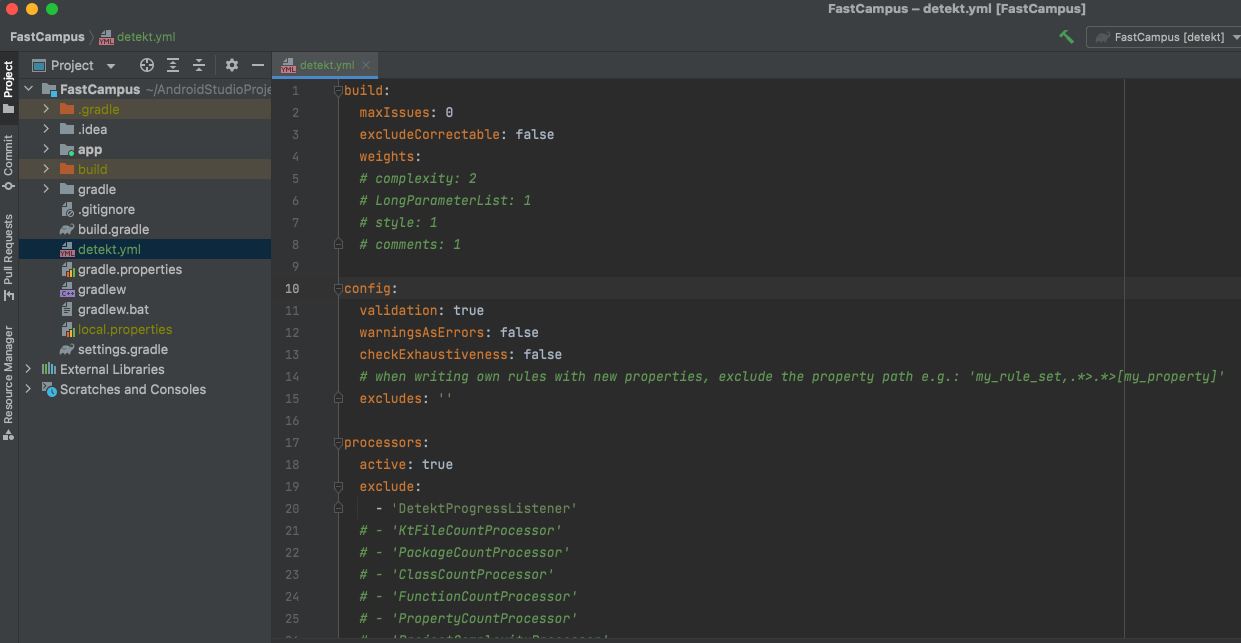Click 'checkExhaustiveness: false' text

tap(461, 354)
